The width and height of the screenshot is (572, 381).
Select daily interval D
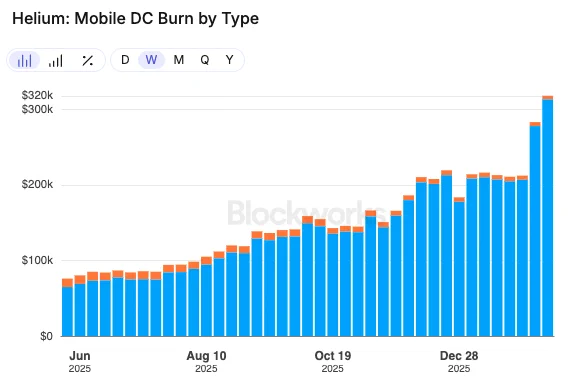click(125, 60)
